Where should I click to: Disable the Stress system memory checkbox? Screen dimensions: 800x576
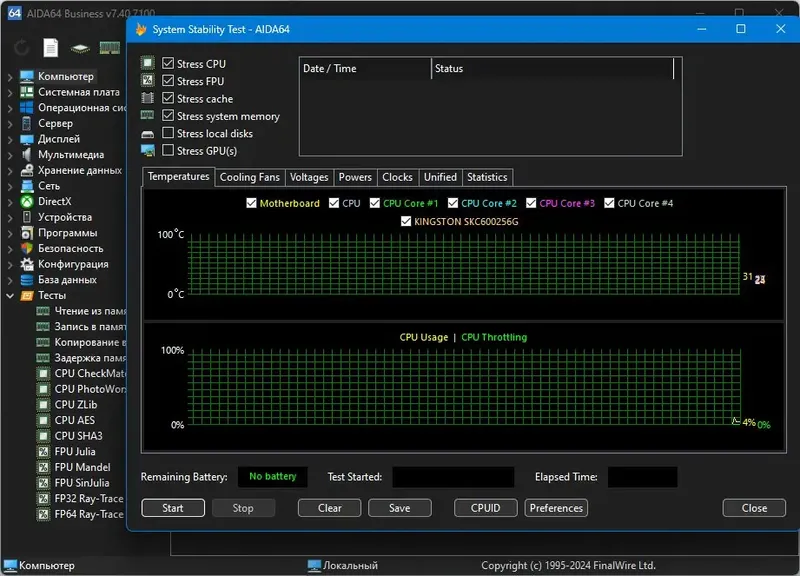pos(166,116)
